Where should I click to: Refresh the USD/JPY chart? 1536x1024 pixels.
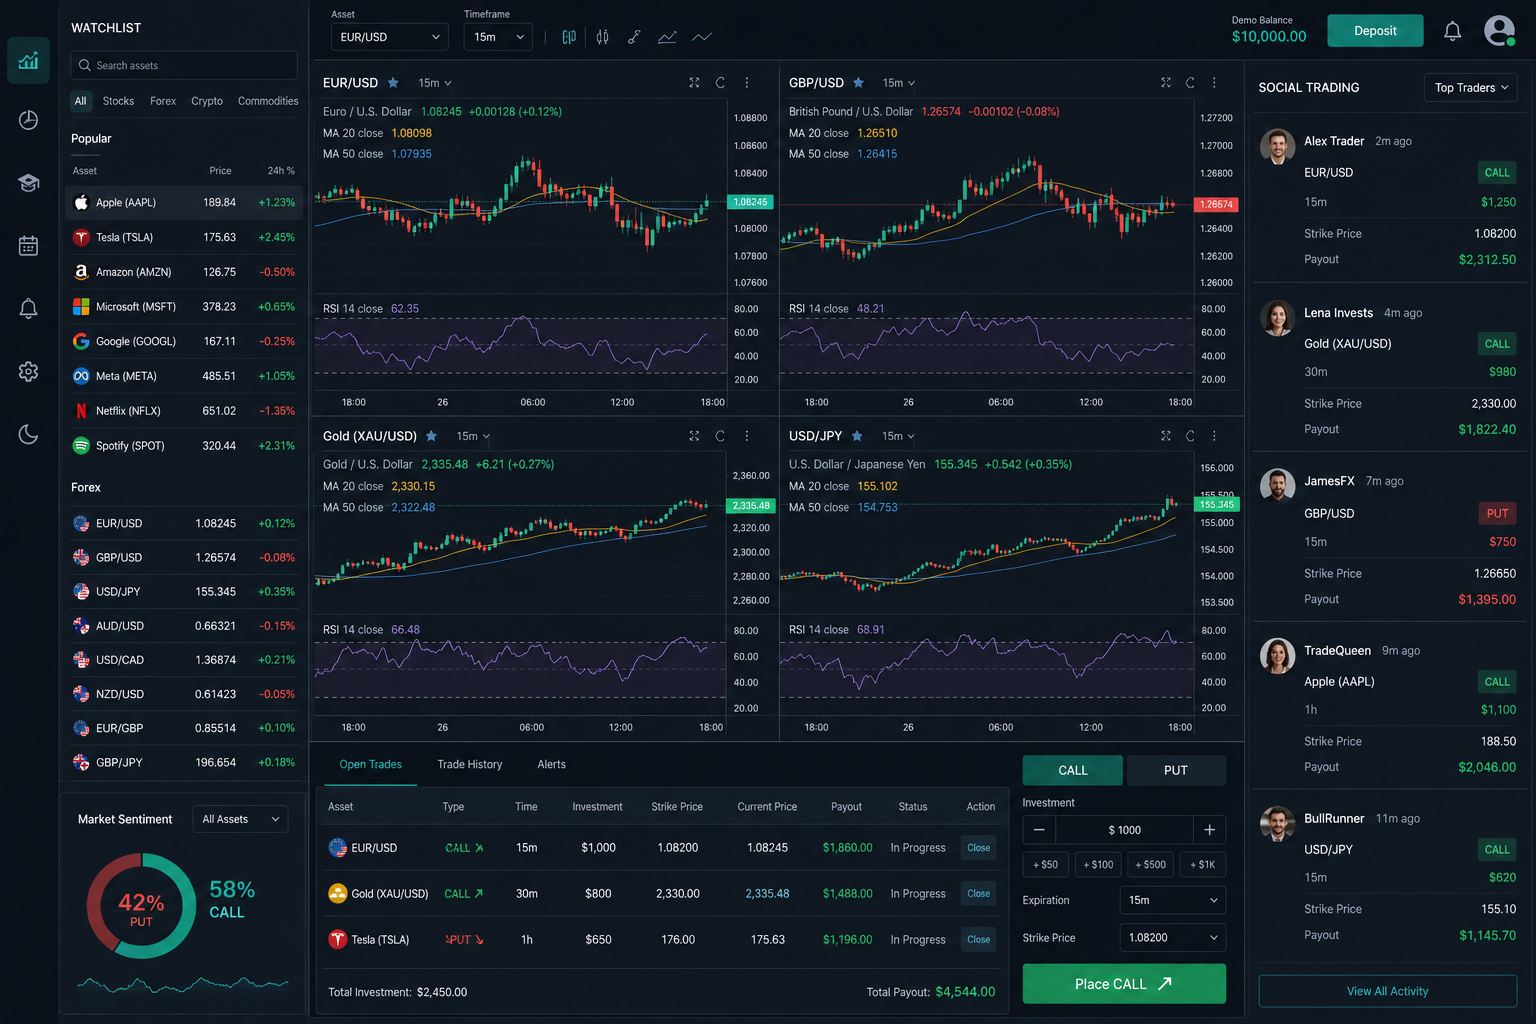pyautogui.click(x=1190, y=436)
